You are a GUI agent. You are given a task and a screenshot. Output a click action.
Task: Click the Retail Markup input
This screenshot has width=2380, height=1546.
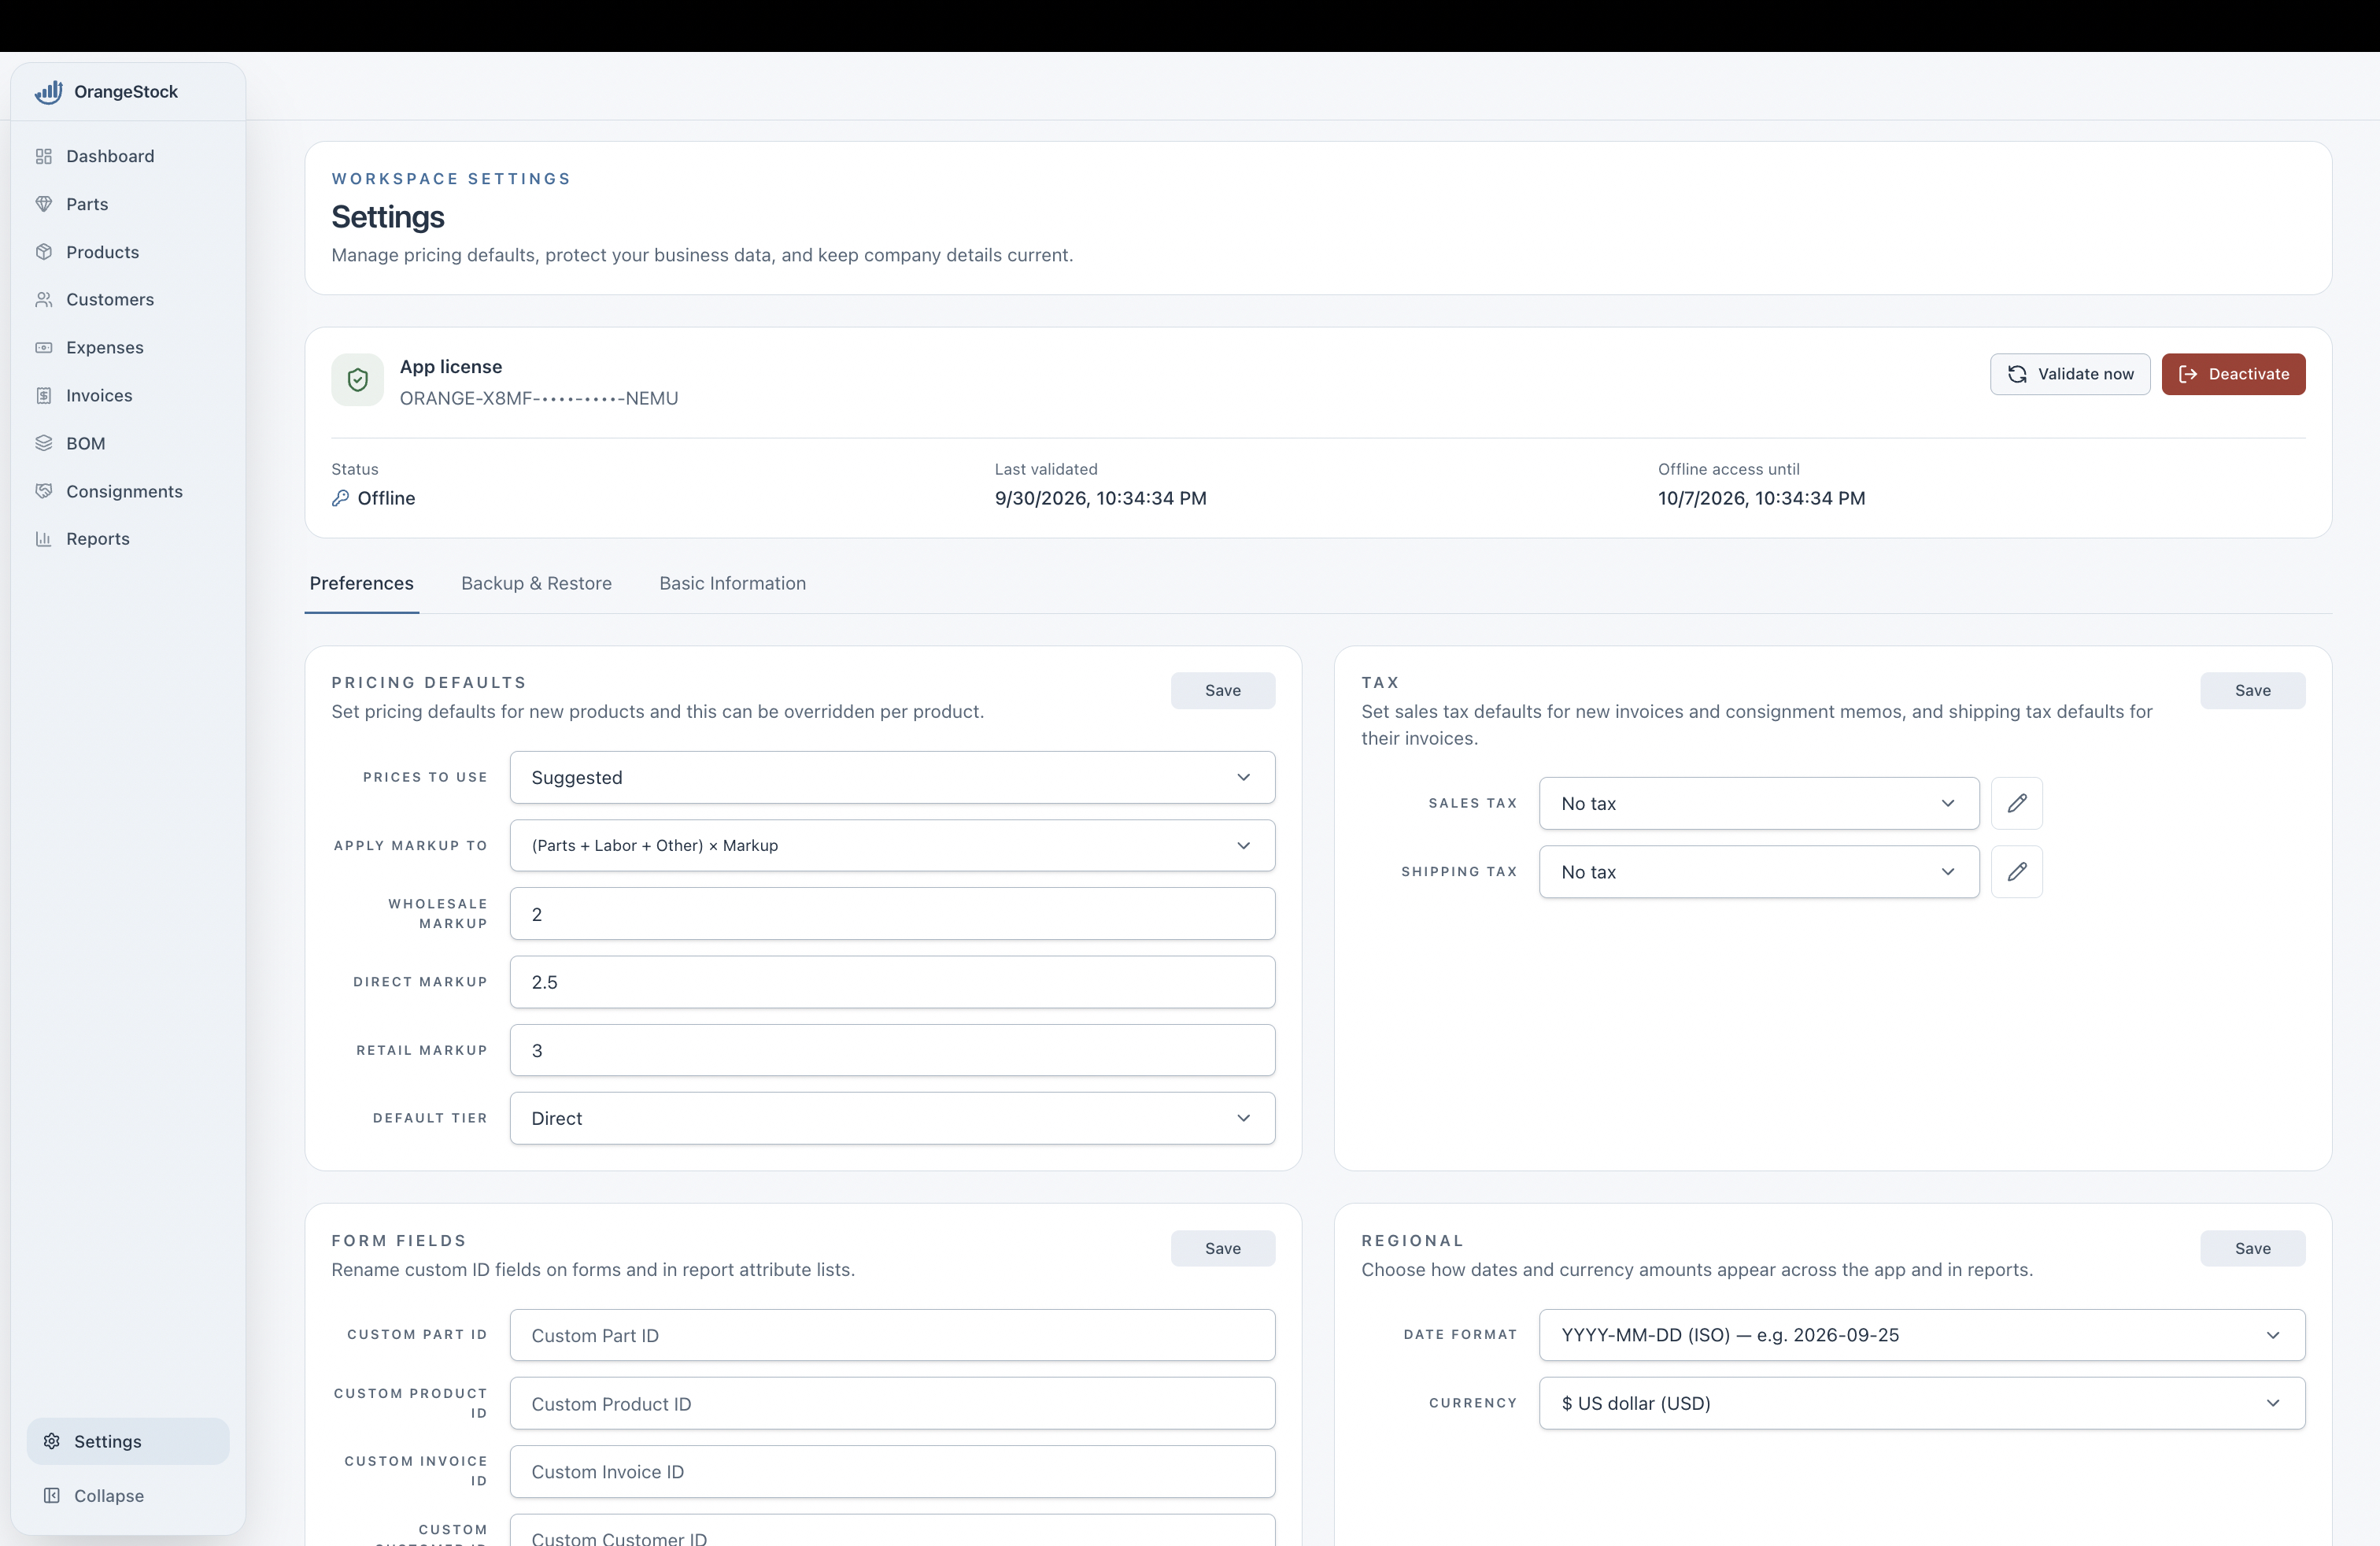point(892,1050)
